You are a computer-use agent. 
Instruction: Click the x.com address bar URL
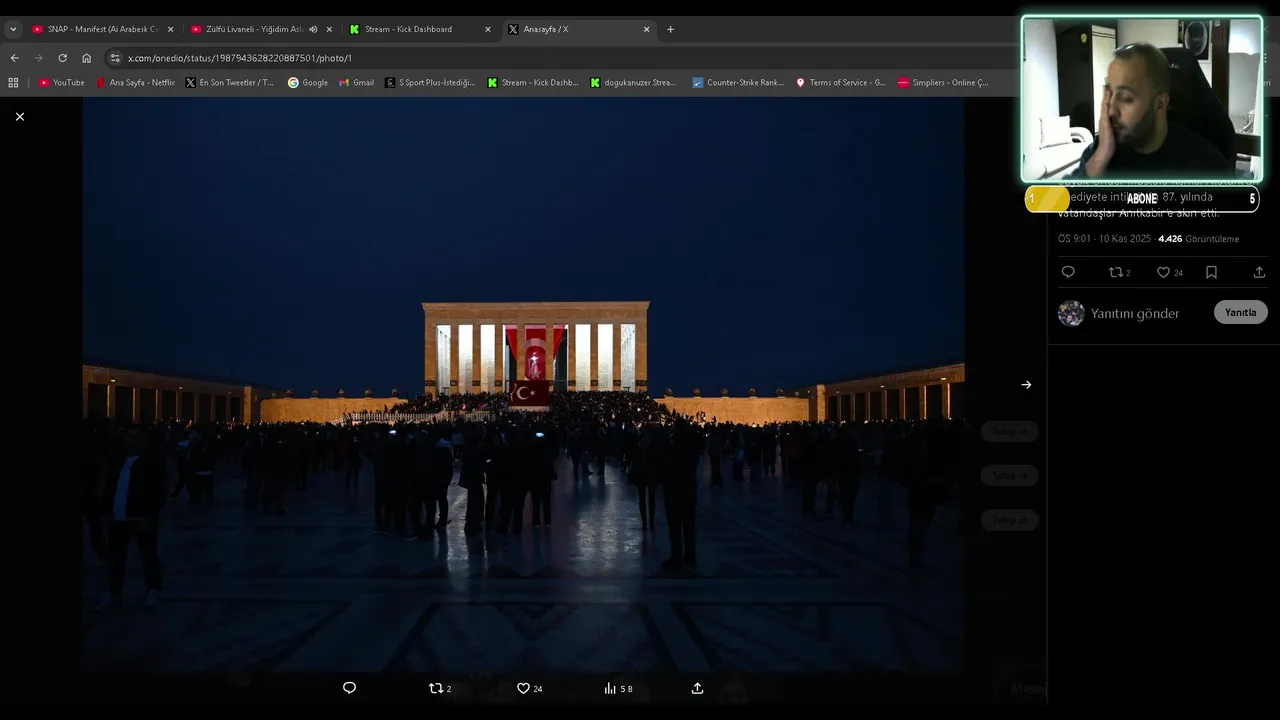pyautogui.click(x=240, y=58)
